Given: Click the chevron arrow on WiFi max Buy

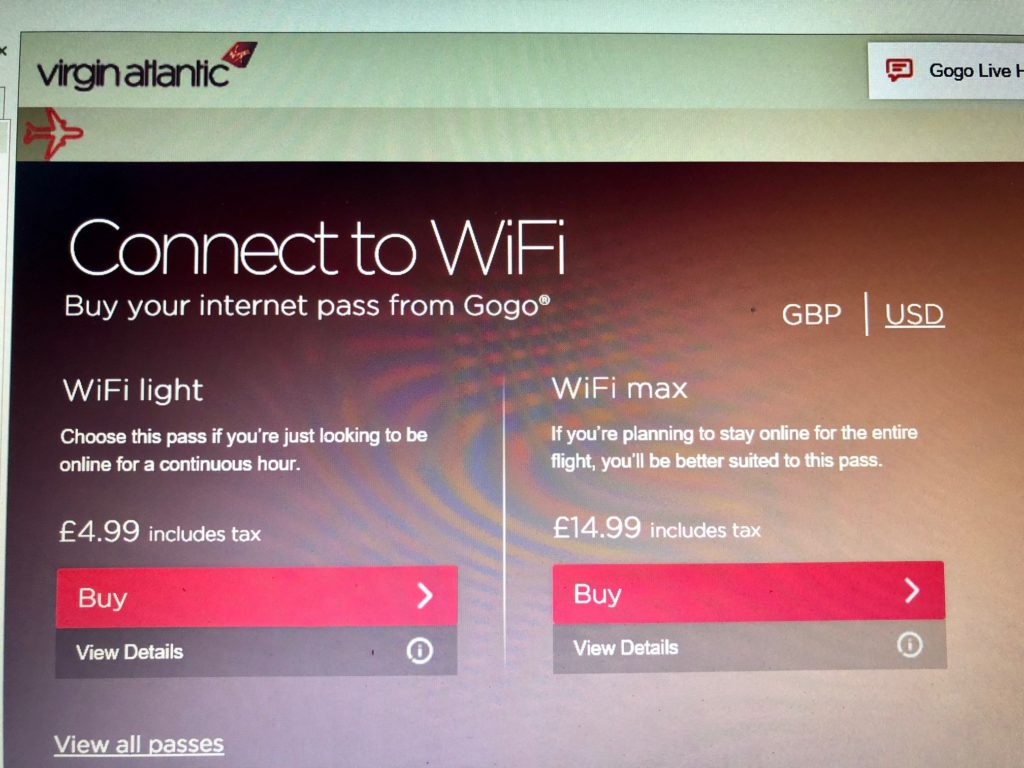Looking at the screenshot, I should click(x=912, y=590).
